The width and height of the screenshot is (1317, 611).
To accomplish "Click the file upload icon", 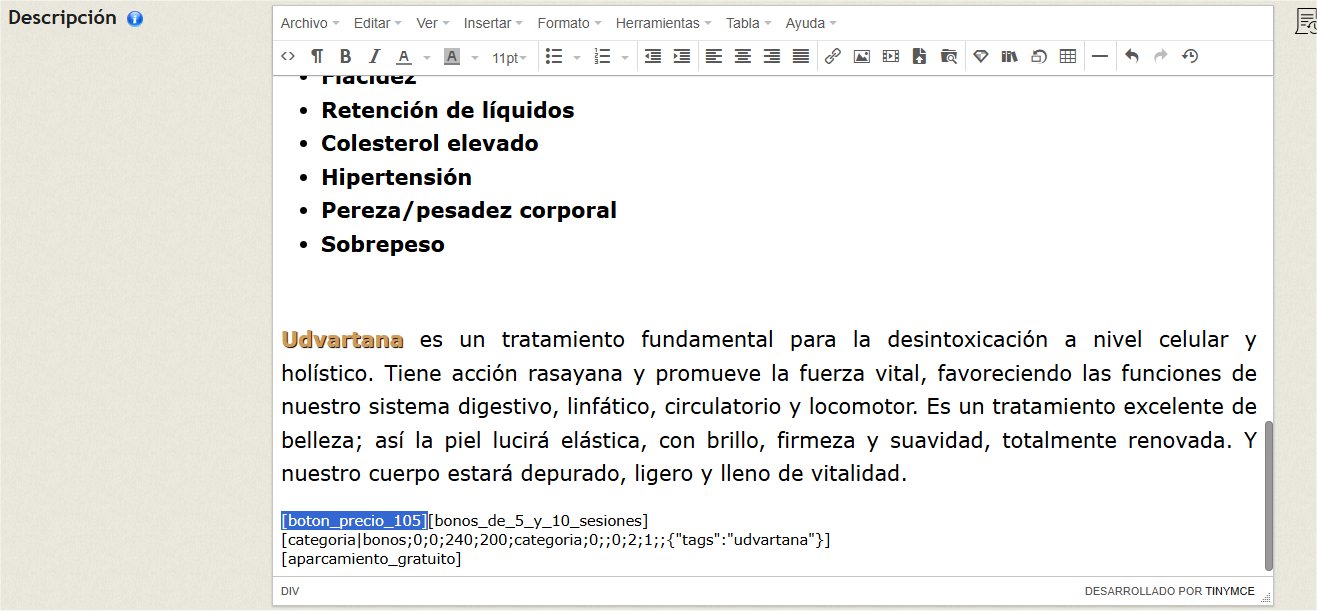I will tap(920, 57).
